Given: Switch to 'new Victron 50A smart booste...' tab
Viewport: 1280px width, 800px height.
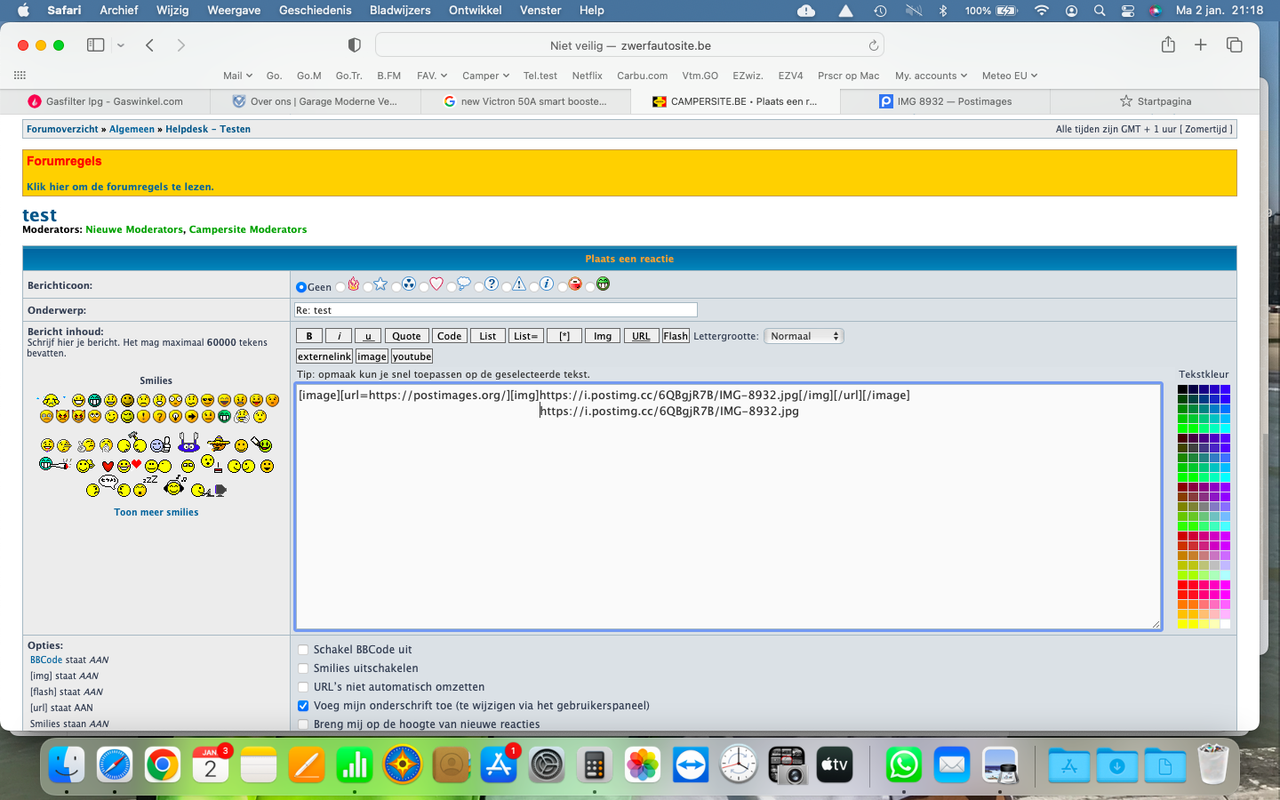Looking at the screenshot, I should (x=526, y=101).
